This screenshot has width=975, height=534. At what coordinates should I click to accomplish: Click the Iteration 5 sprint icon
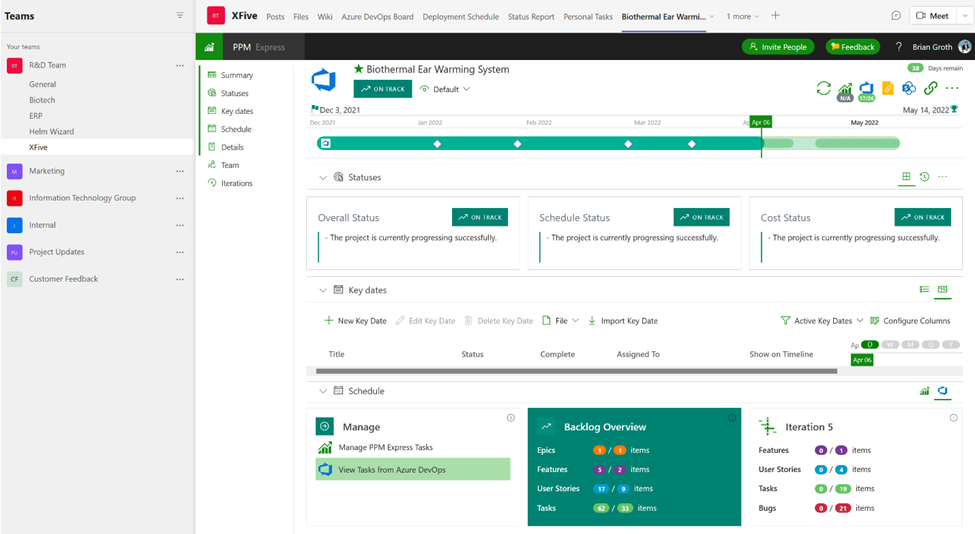click(768, 426)
